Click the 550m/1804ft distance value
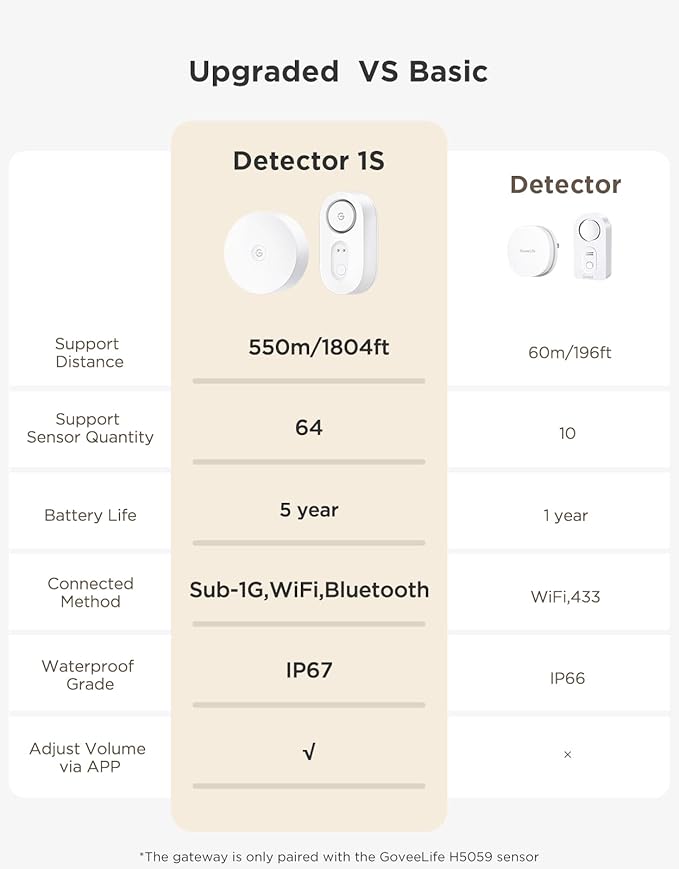This screenshot has height=869, width=679. click(319, 348)
